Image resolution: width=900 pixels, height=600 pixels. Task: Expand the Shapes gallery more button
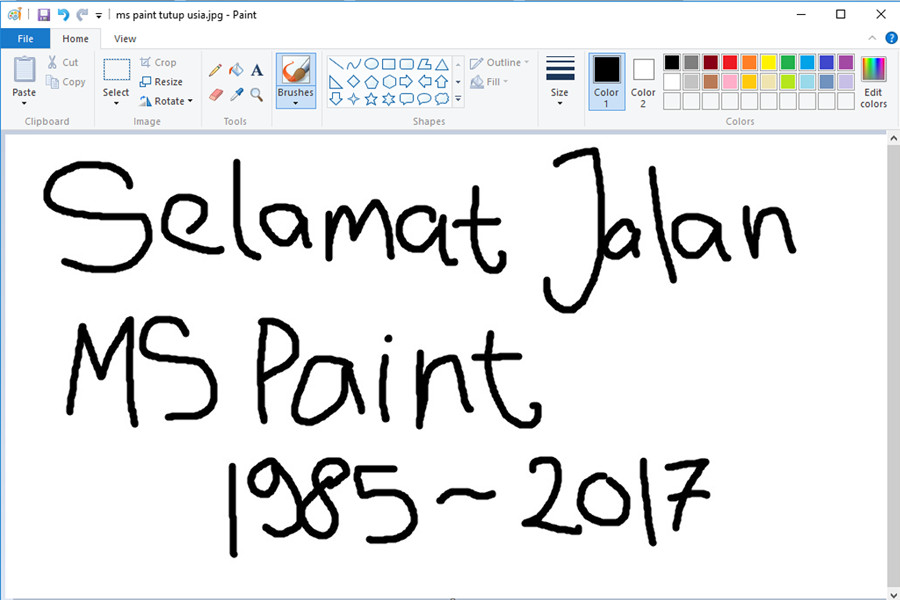pos(458,99)
